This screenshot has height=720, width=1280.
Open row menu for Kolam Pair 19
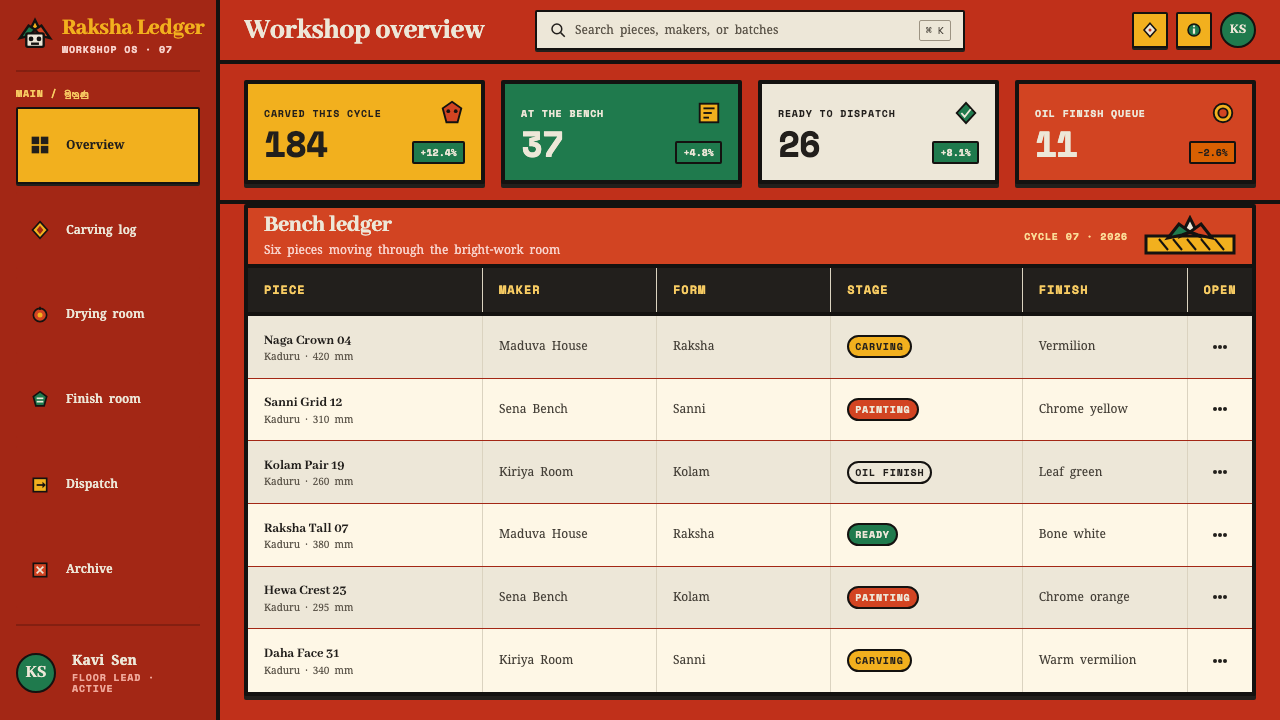pos(1220,472)
